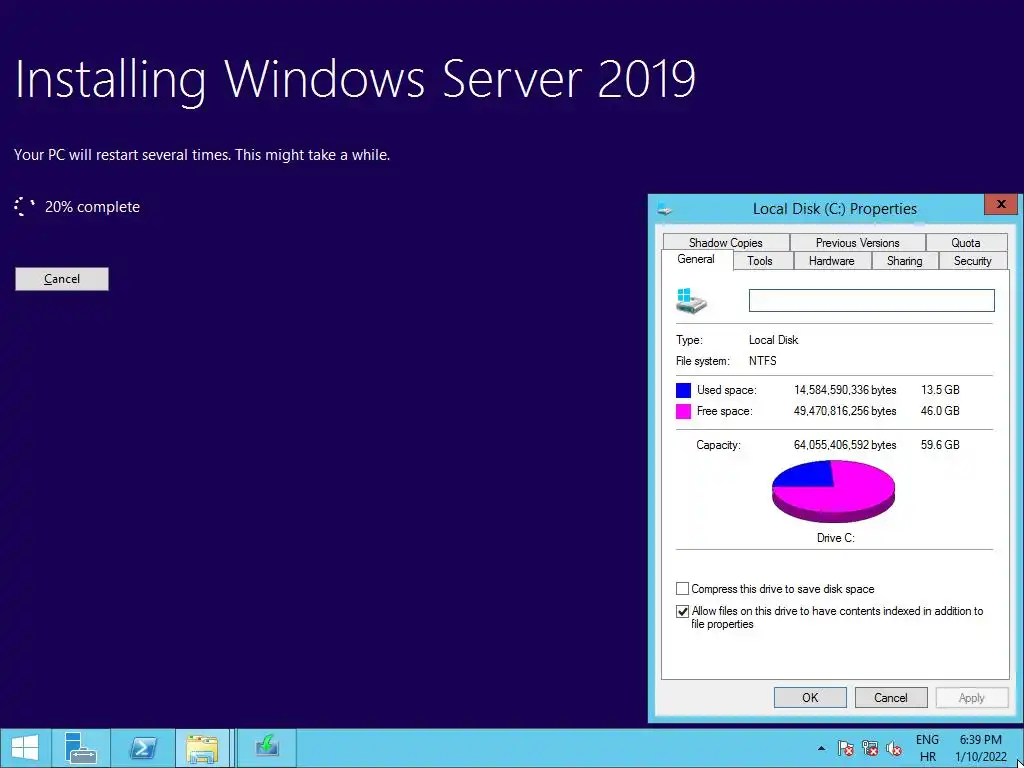The image size is (1024, 768).
Task: Click the 59.6 GB capacity text
Action: (940, 445)
